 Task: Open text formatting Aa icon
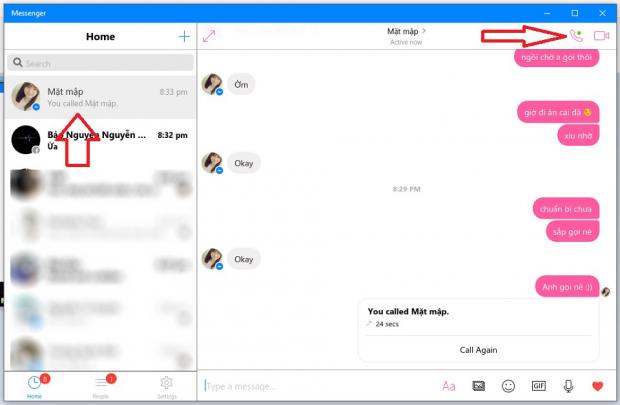pos(449,385)
